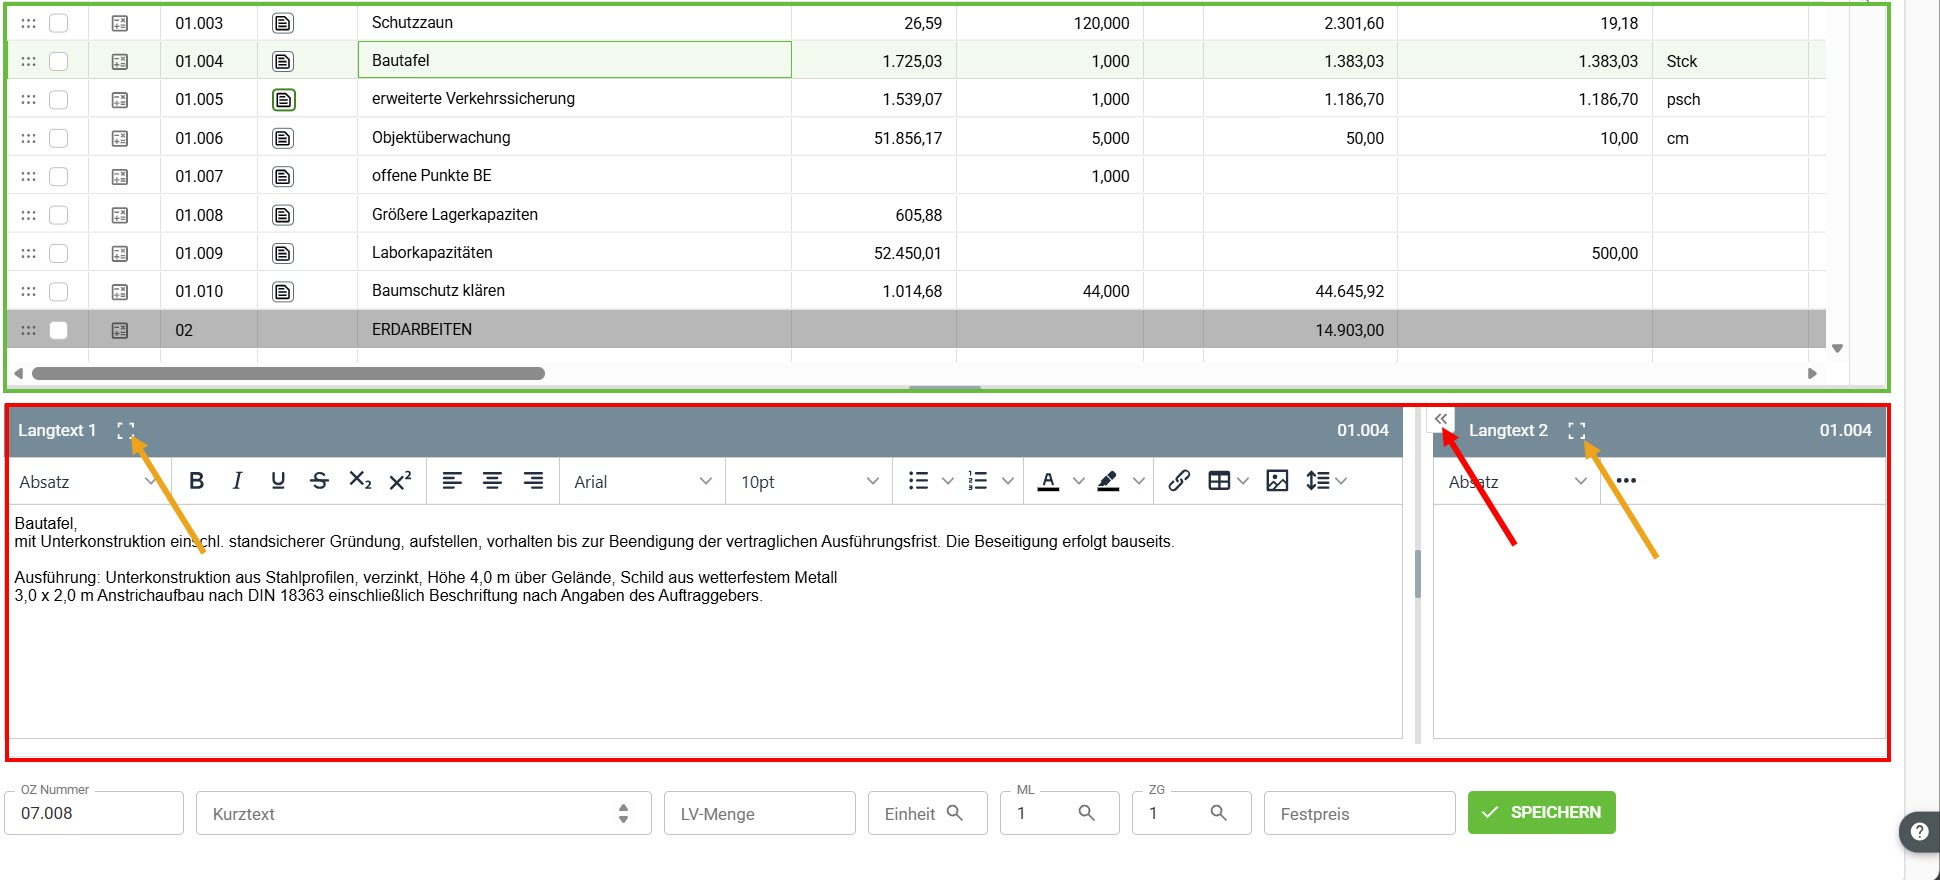The width and height of the screenshot is (1940, 880).
Task: Tick the checkbox for row 01.008
Action: [59, 215]
